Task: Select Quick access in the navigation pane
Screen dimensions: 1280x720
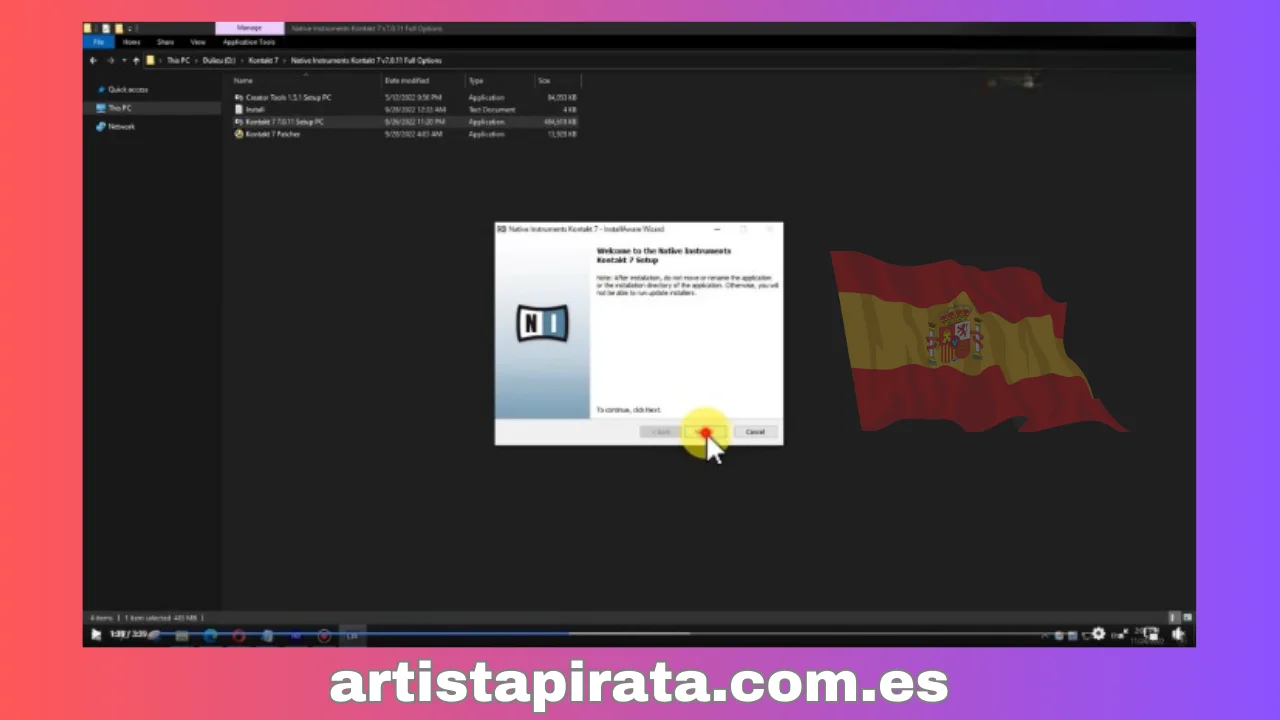Action: click(128, 90)
